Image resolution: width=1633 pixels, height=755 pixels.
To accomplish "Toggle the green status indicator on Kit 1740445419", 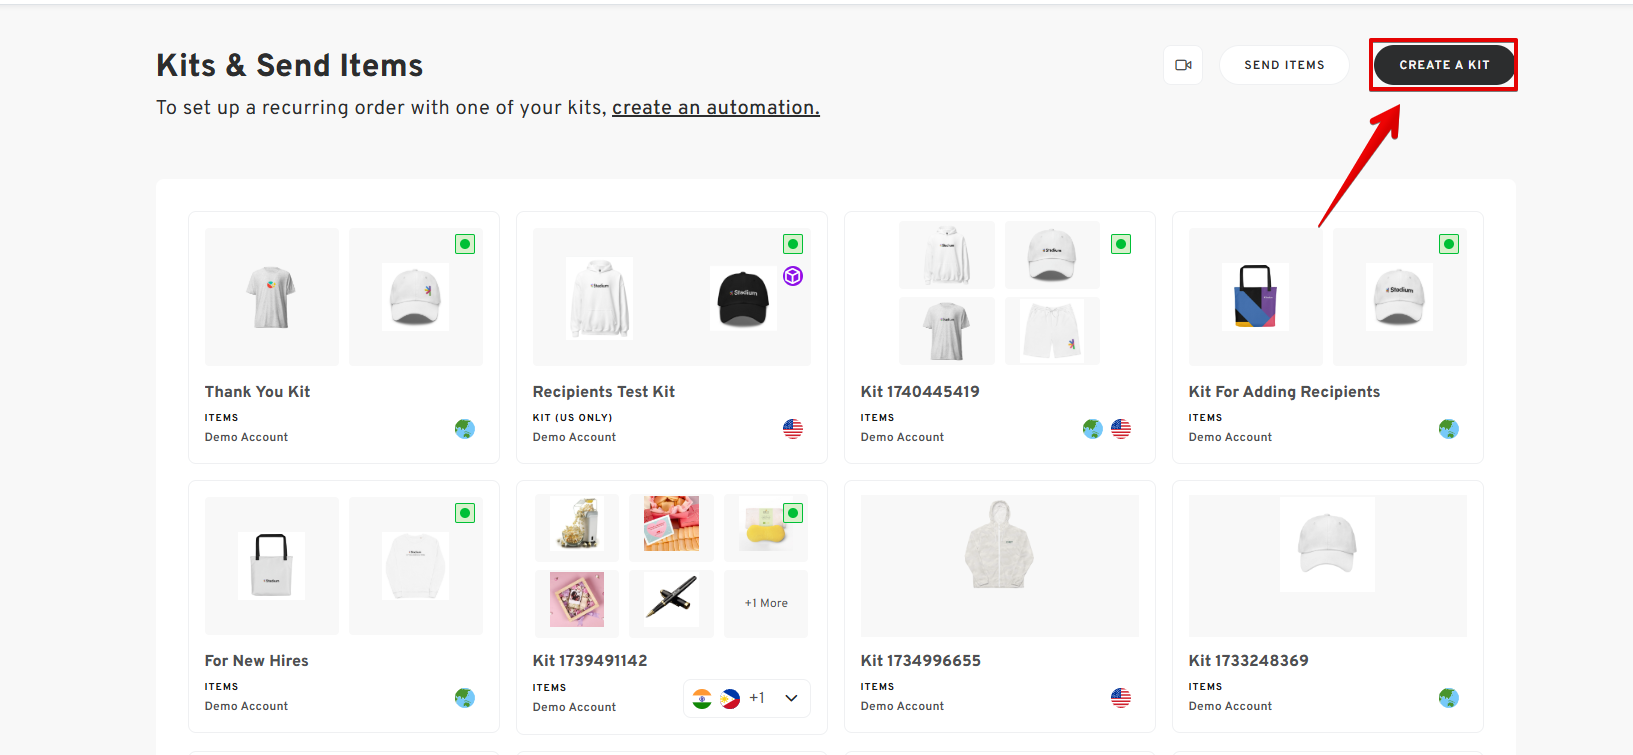I will coord(1121,244).
